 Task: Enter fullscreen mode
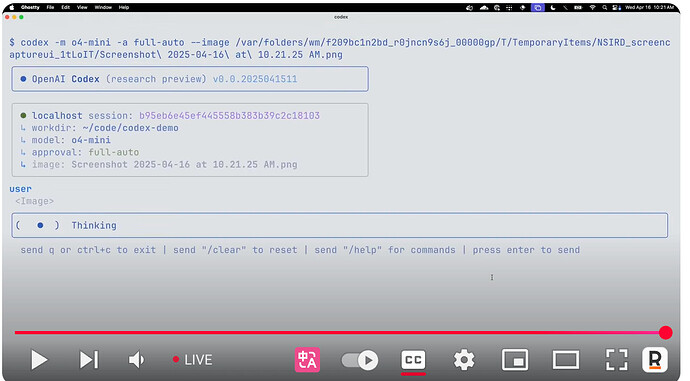point(617,360)
